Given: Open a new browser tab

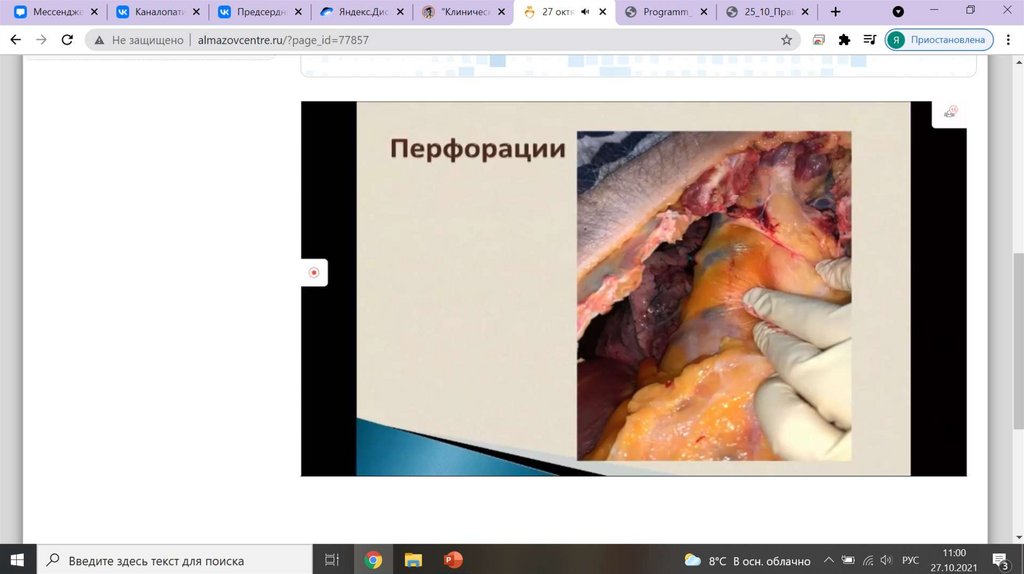Looking at the screenshot, I should point(835,12).
